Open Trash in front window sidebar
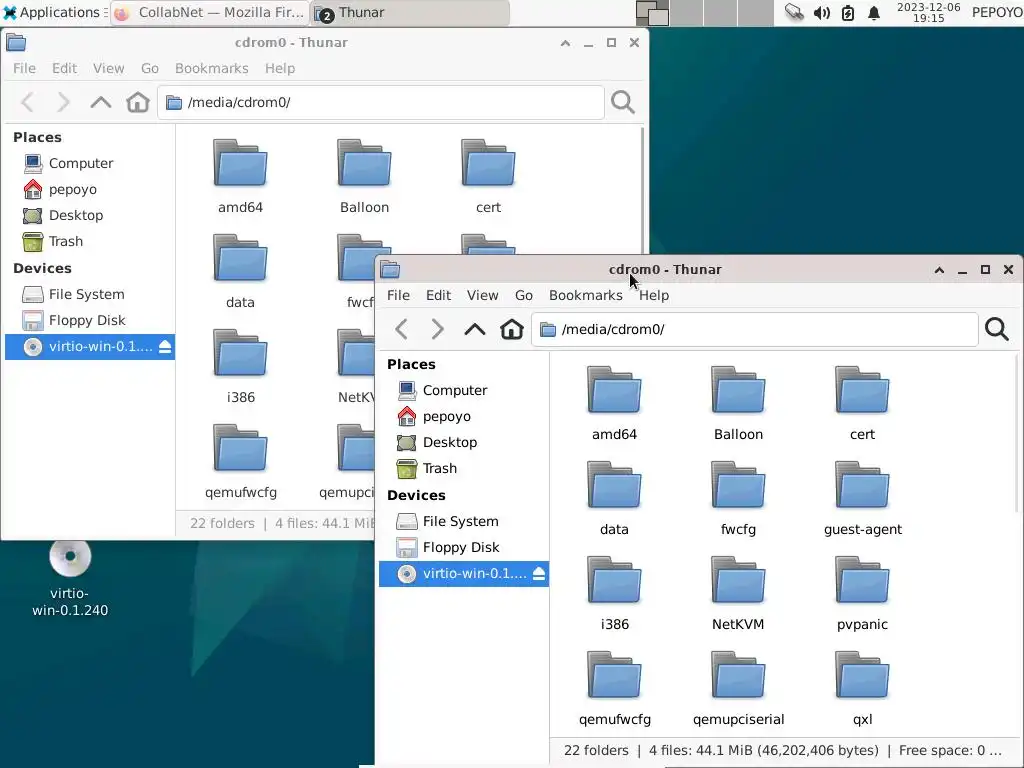The height and width of the screenshot is (768, 1024). click(x=440, y=468)
